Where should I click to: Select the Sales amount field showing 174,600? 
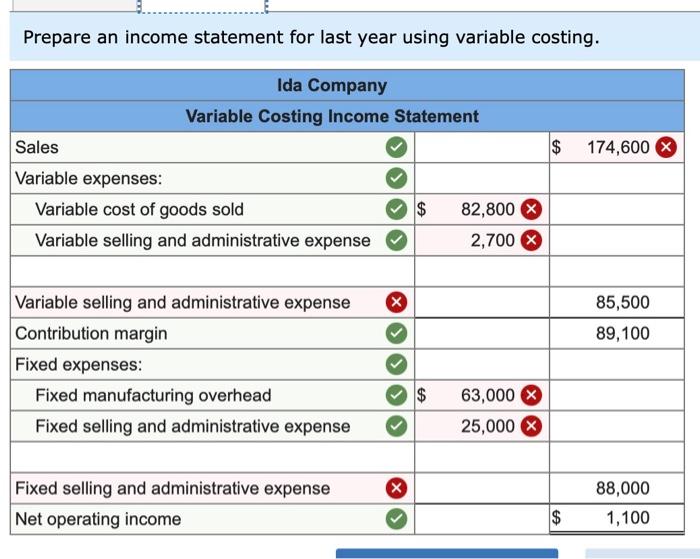(x=617, y=147)
